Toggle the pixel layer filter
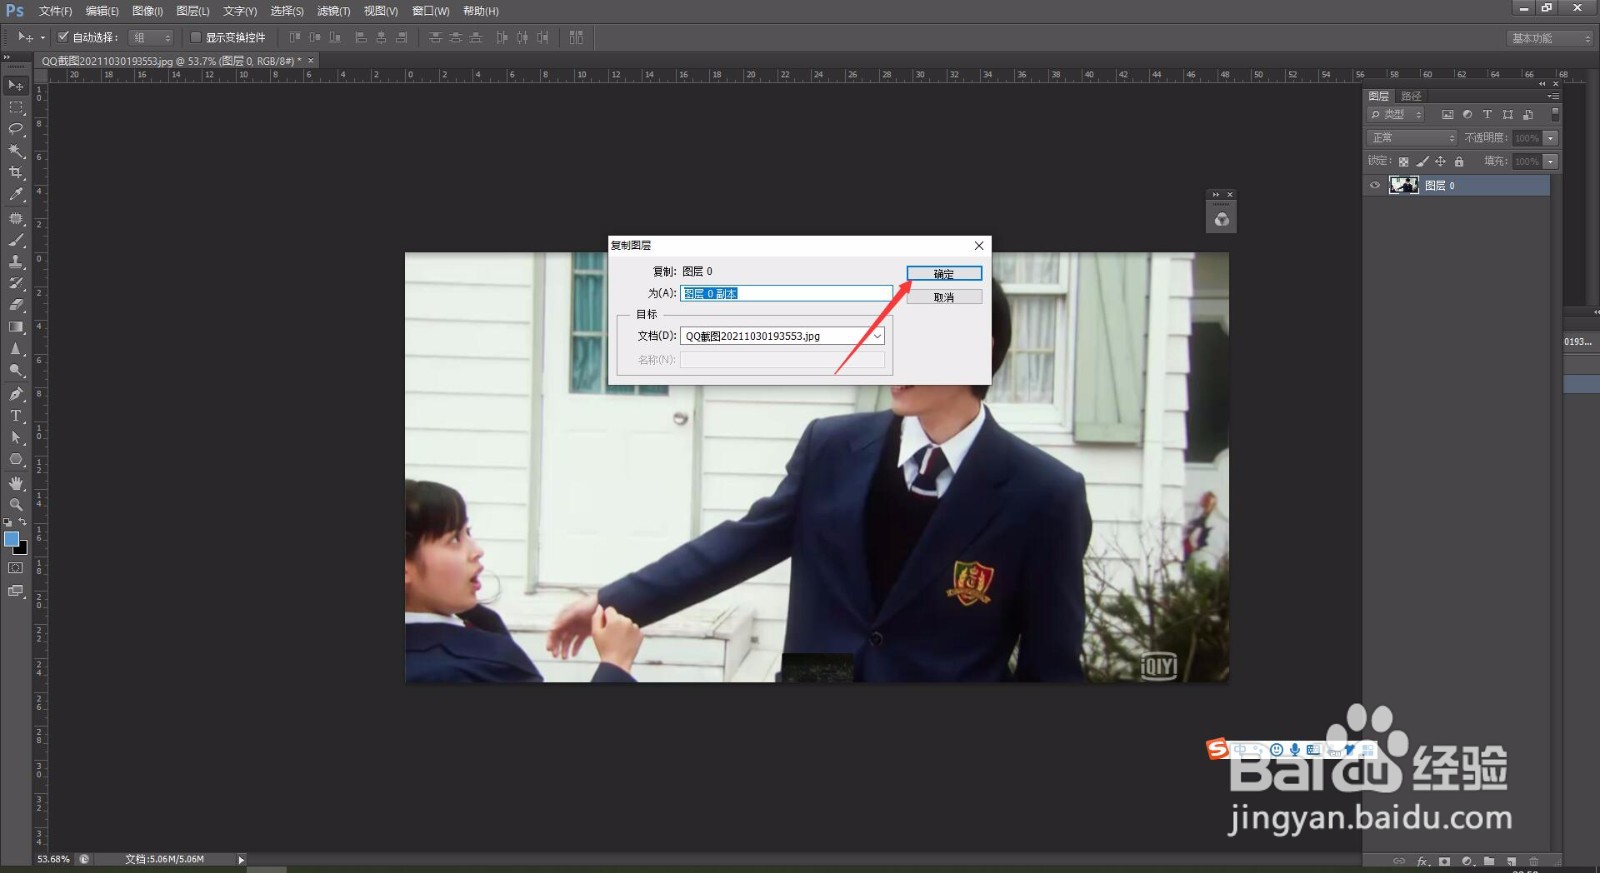Image resolution: width=1600 pixels, height=873 pixels. pos(1447,115)
